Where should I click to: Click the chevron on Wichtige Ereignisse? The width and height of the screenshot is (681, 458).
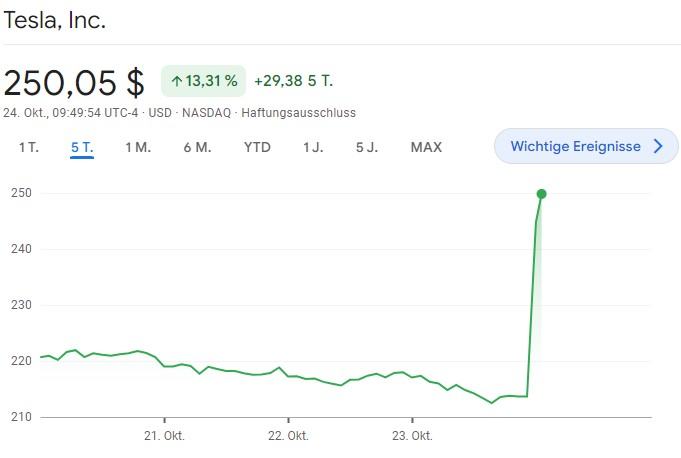[658, 146]
